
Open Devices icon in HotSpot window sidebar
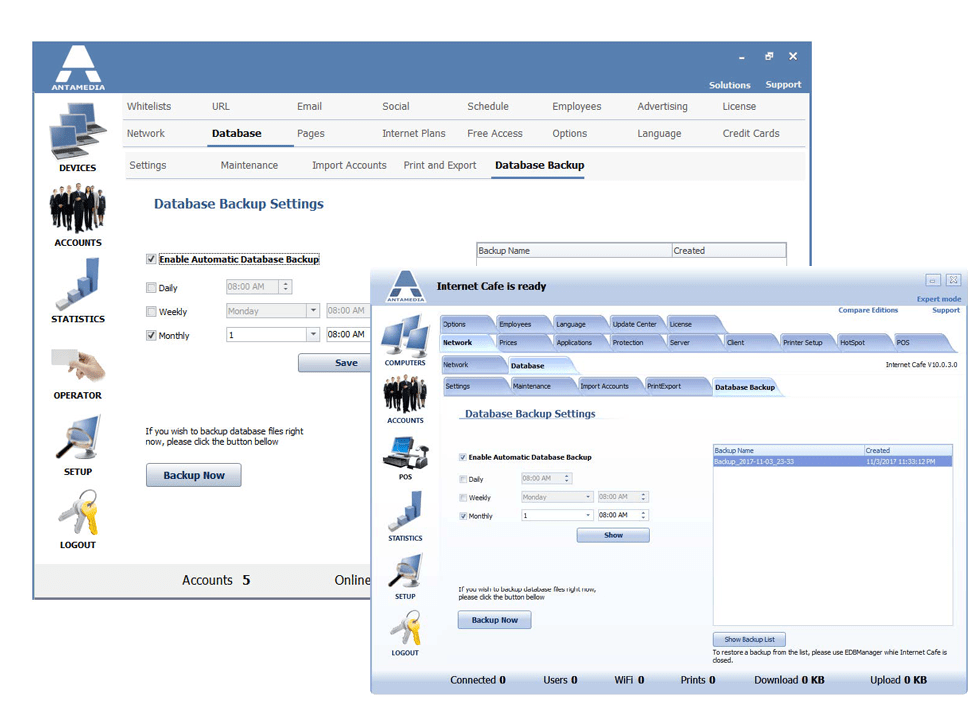coord(77,131)
